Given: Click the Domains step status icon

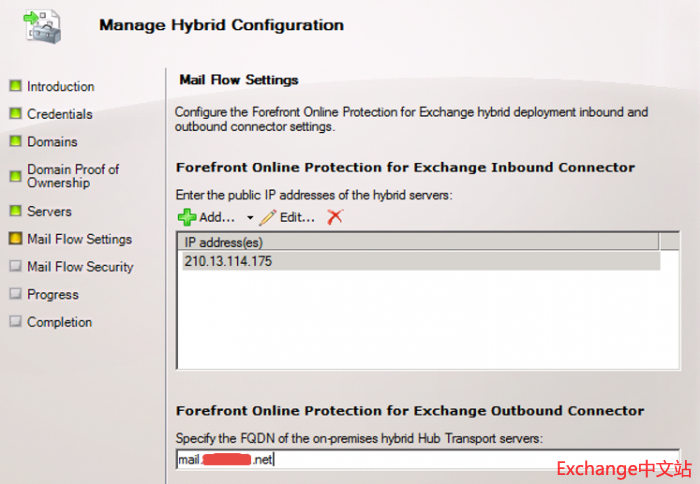Looking at the screenshot, I should [15, 142].
